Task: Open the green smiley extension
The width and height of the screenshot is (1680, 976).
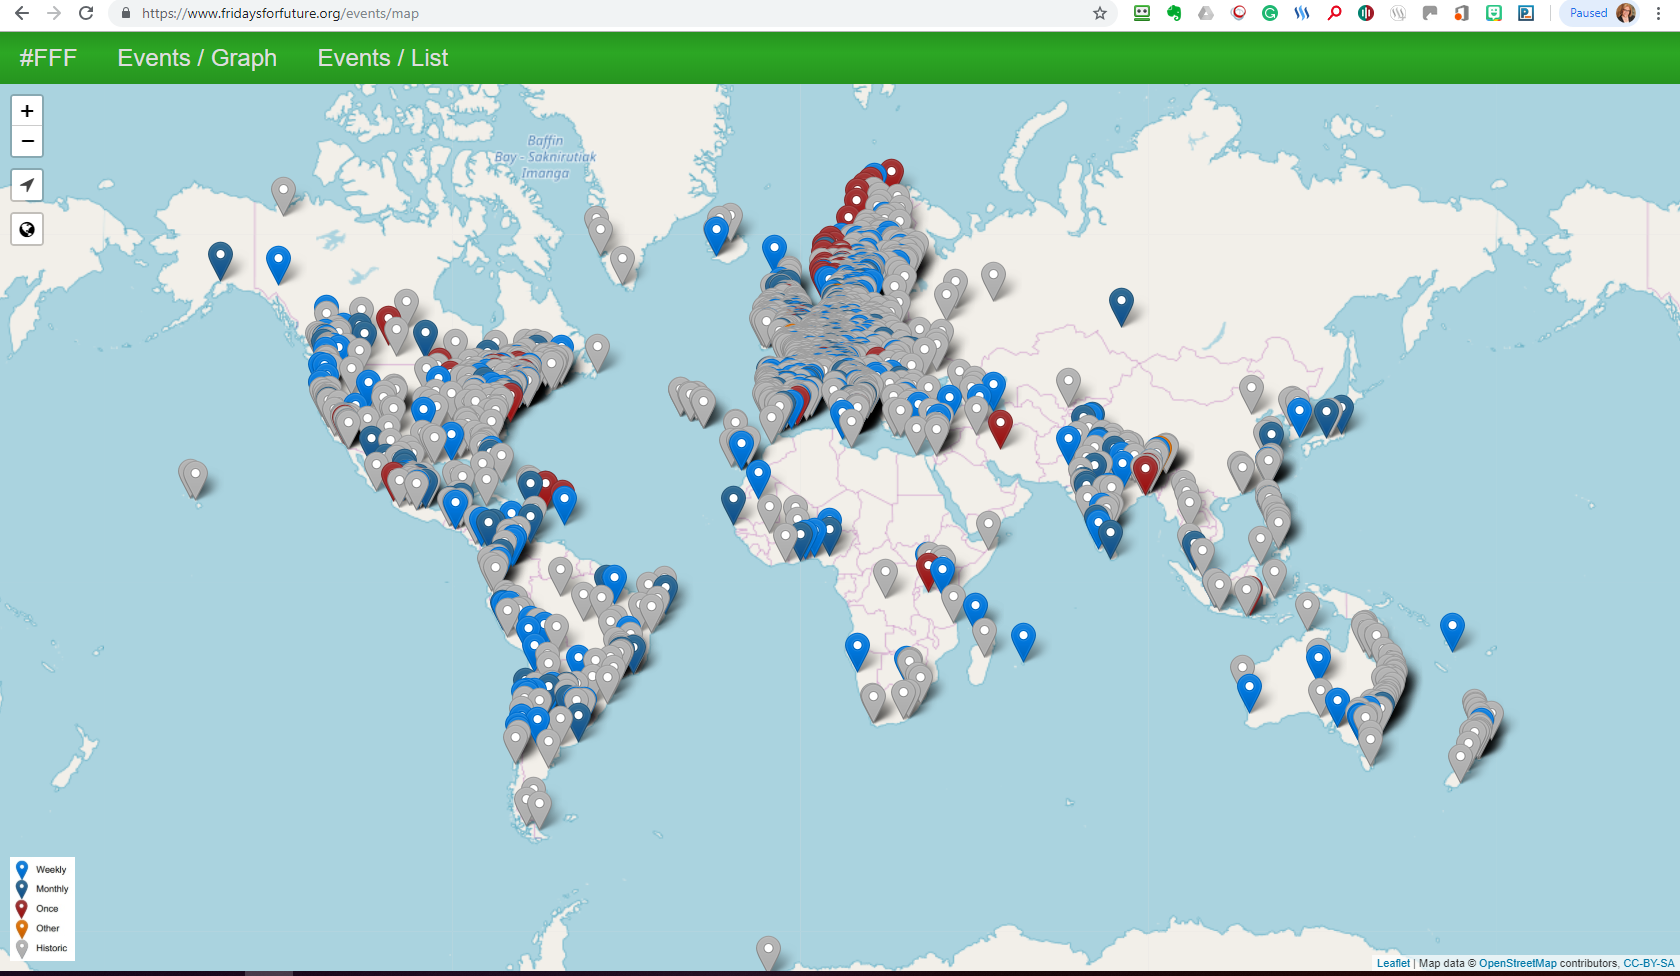Action: point(1494,13)
